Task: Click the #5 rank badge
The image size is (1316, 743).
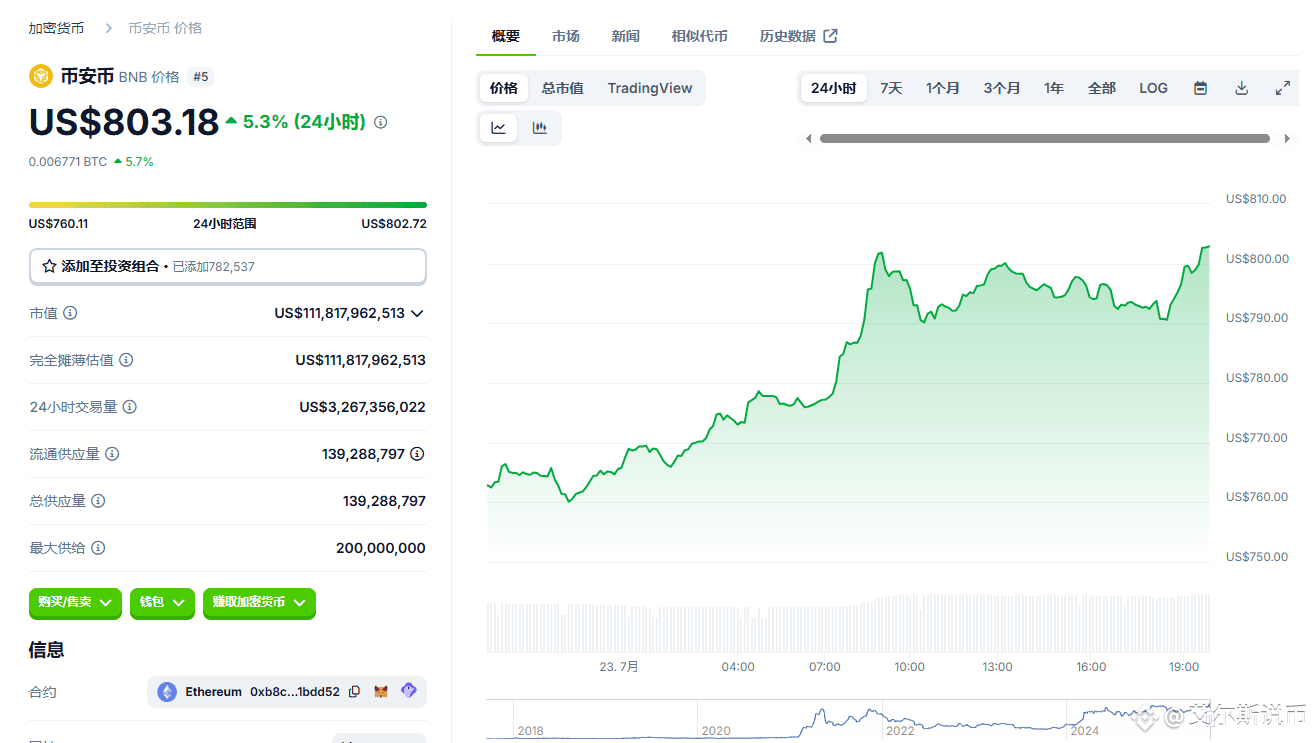Action: 200,77
